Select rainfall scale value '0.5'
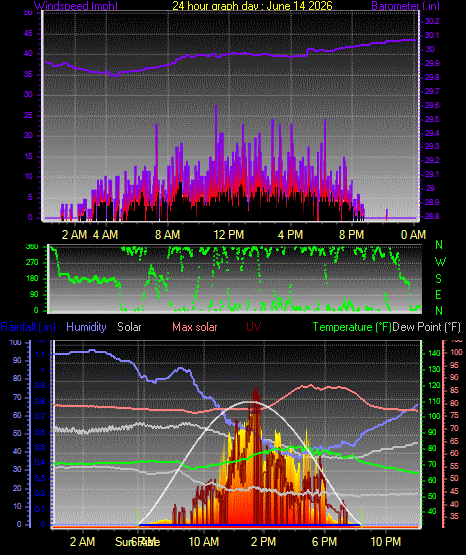Screen dimensions: 466x555 tap(40, 447)
